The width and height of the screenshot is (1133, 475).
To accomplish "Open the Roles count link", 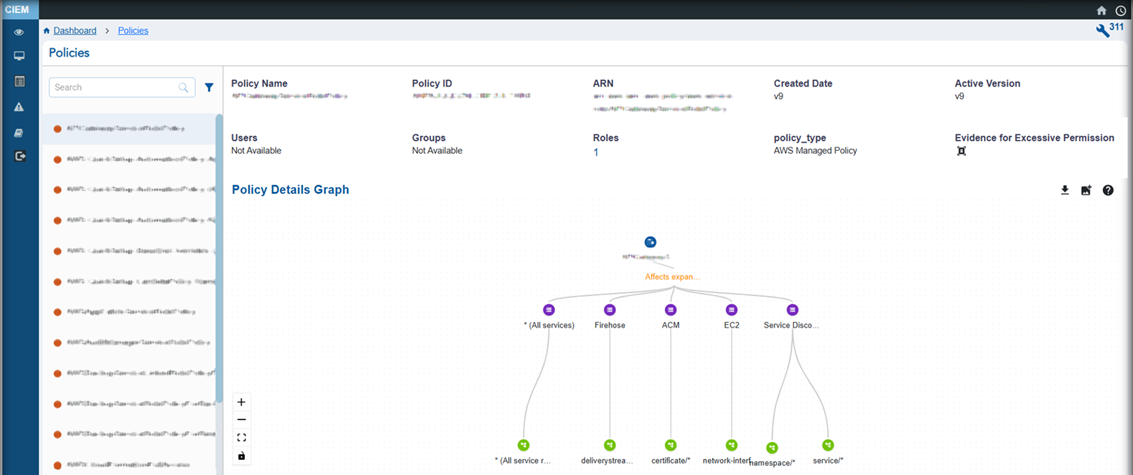I will click(596, 152).
